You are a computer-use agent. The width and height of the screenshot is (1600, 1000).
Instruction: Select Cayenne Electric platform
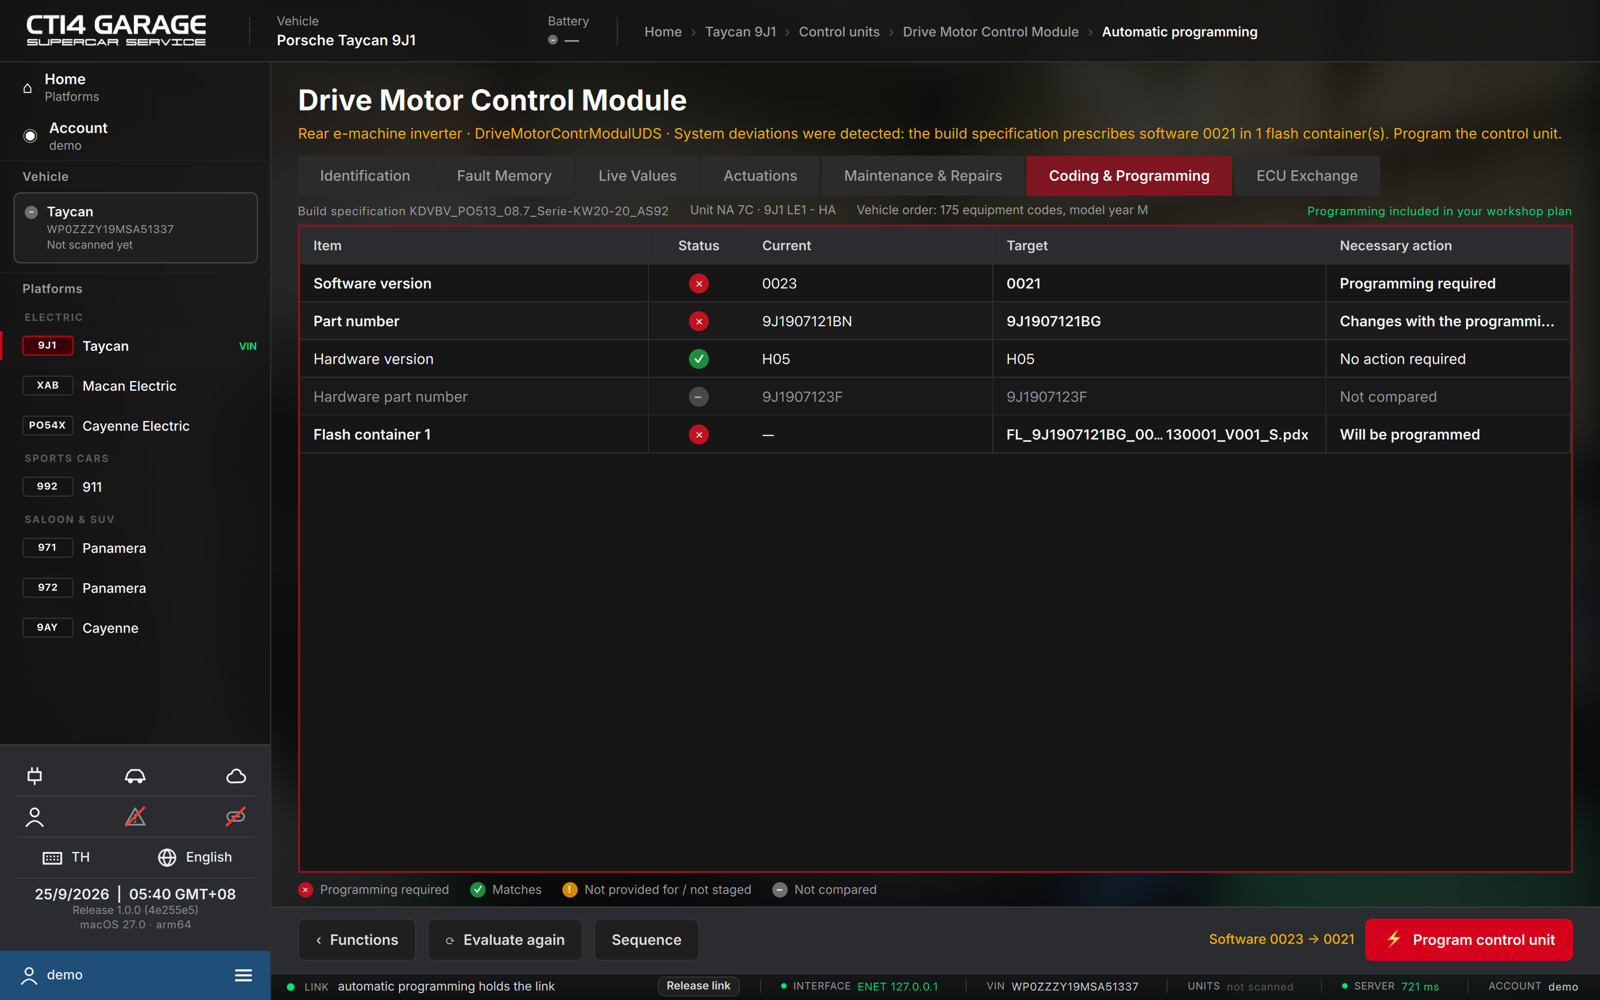[x=136, y=426]
